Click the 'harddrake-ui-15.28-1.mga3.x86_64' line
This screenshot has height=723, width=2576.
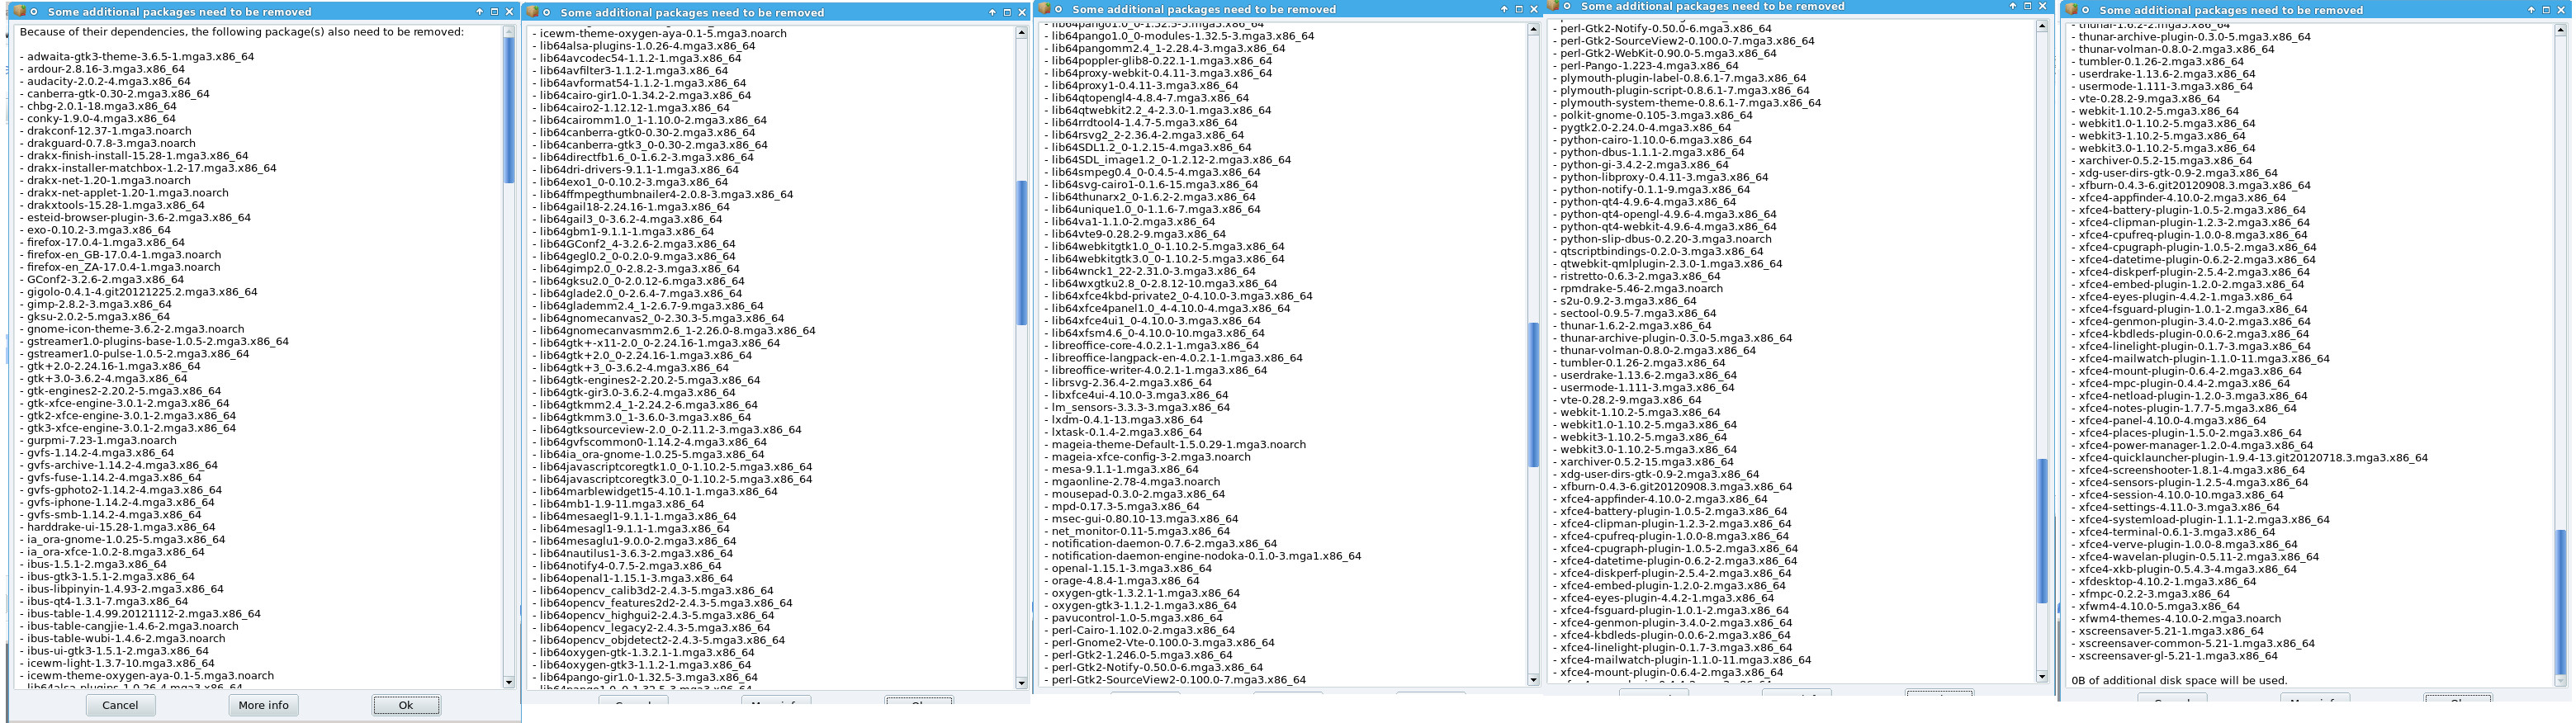(x=117, y=527)
